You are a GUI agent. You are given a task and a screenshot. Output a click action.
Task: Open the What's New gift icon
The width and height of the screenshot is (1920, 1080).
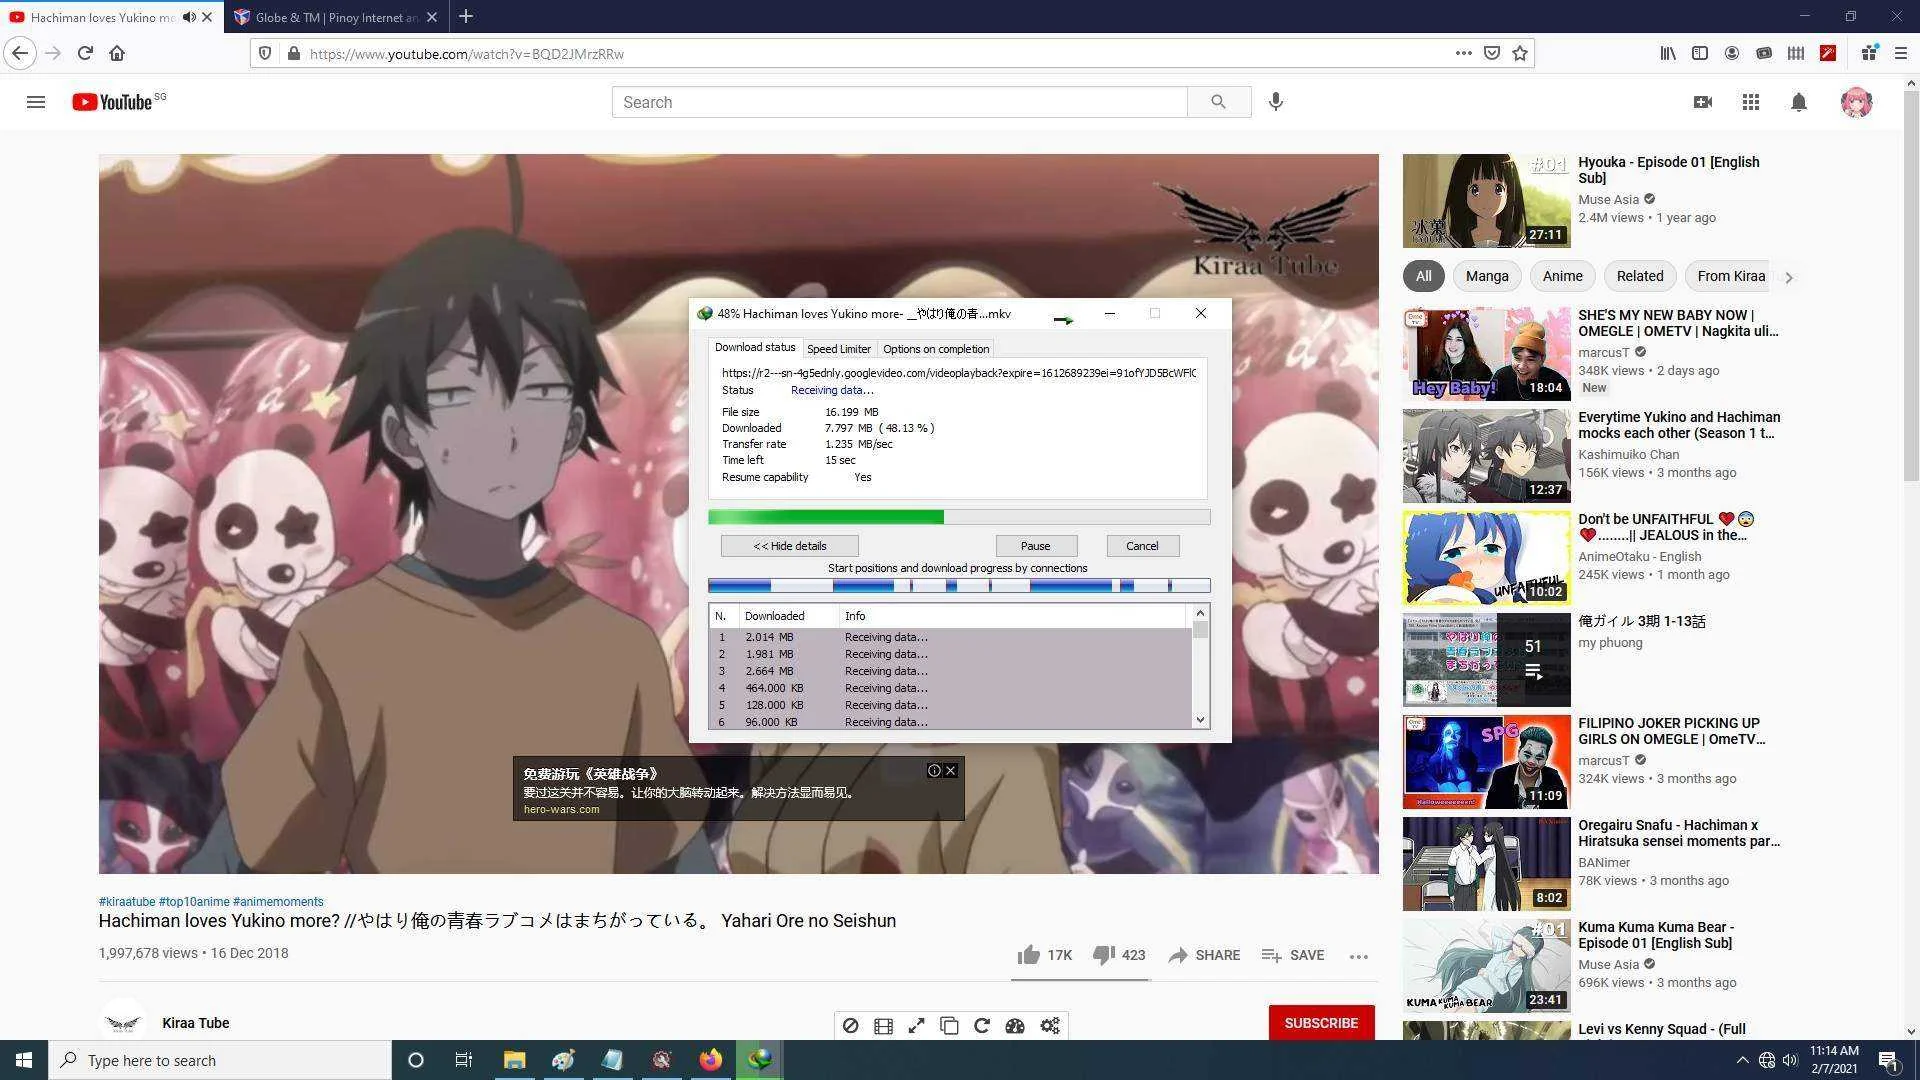pos(1868,53)
